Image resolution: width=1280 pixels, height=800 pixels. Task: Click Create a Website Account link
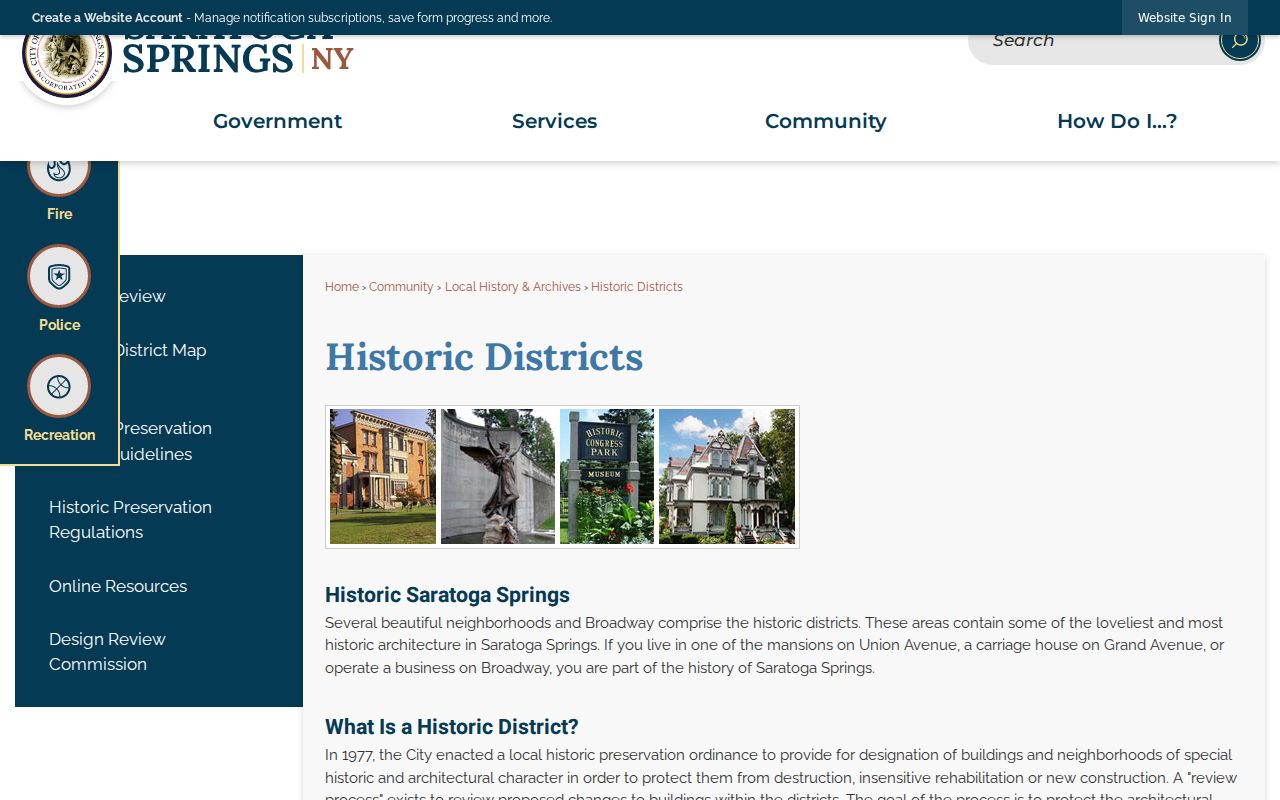tap(107, 18)
